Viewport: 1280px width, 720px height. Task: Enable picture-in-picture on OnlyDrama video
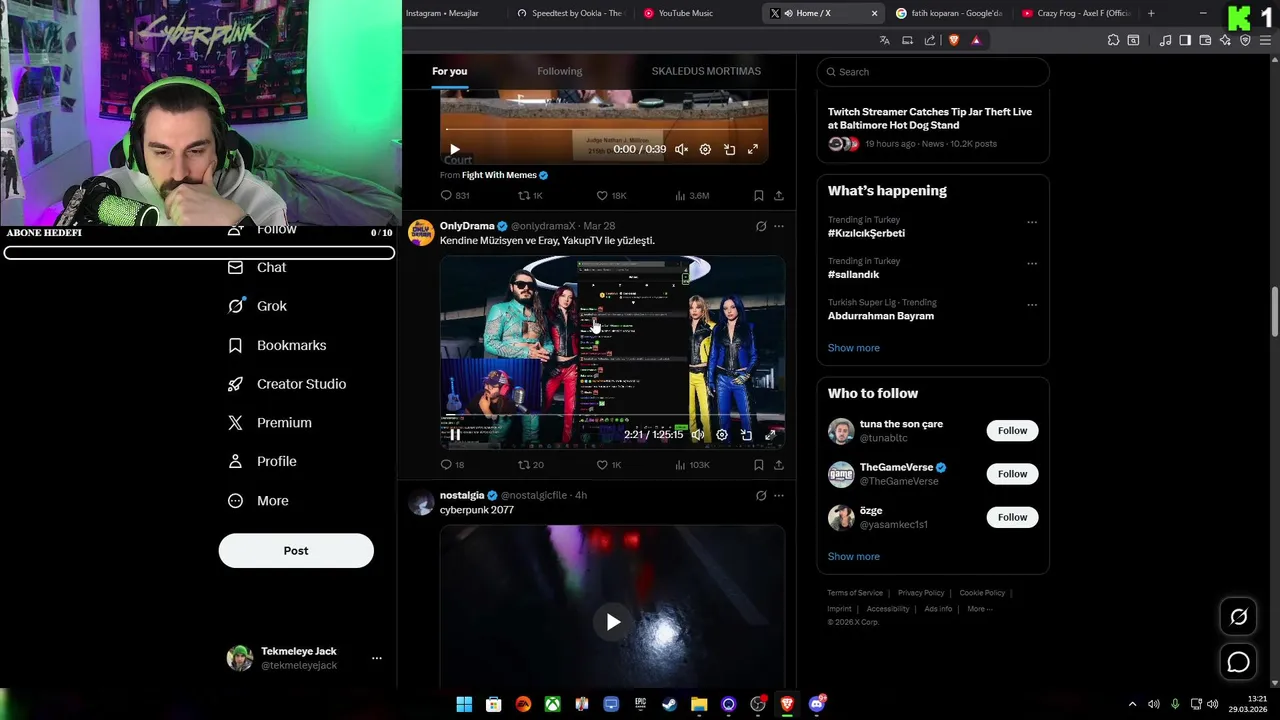coord(746,435)
